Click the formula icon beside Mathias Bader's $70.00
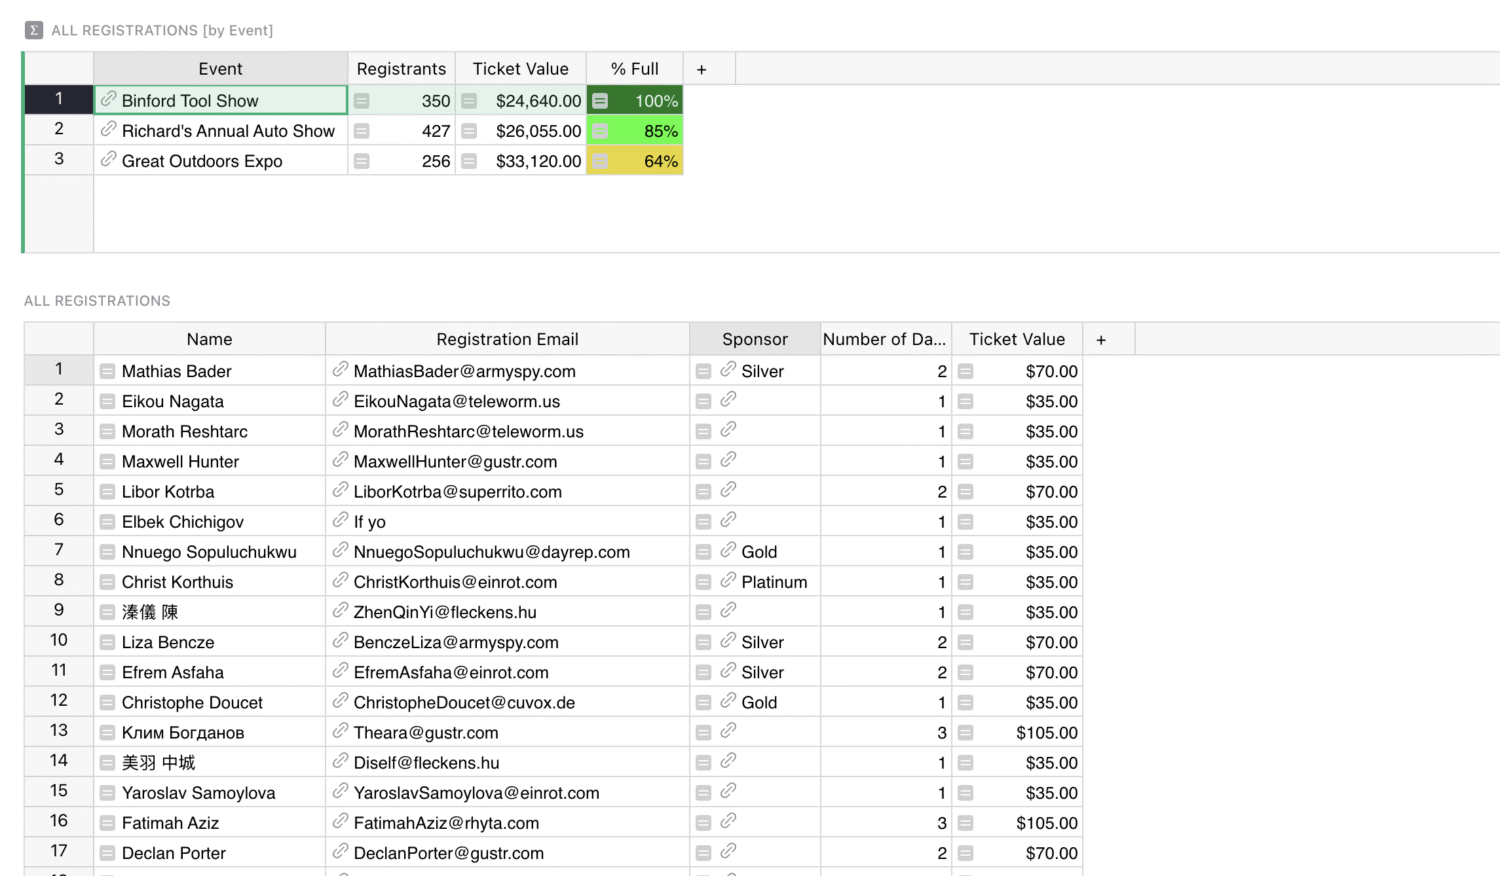This screenshot has width=1500, height=876. click(x=965, y=371)
